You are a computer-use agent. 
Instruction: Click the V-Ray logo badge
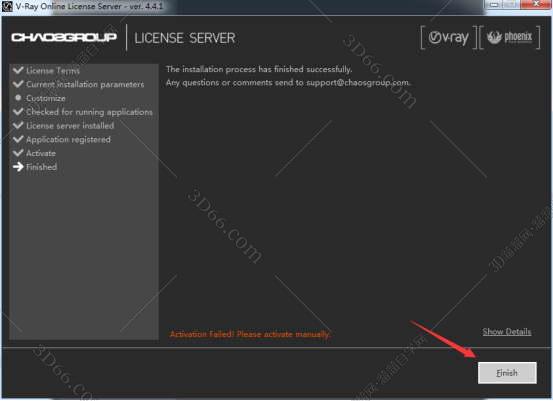[x=448, y=37]
